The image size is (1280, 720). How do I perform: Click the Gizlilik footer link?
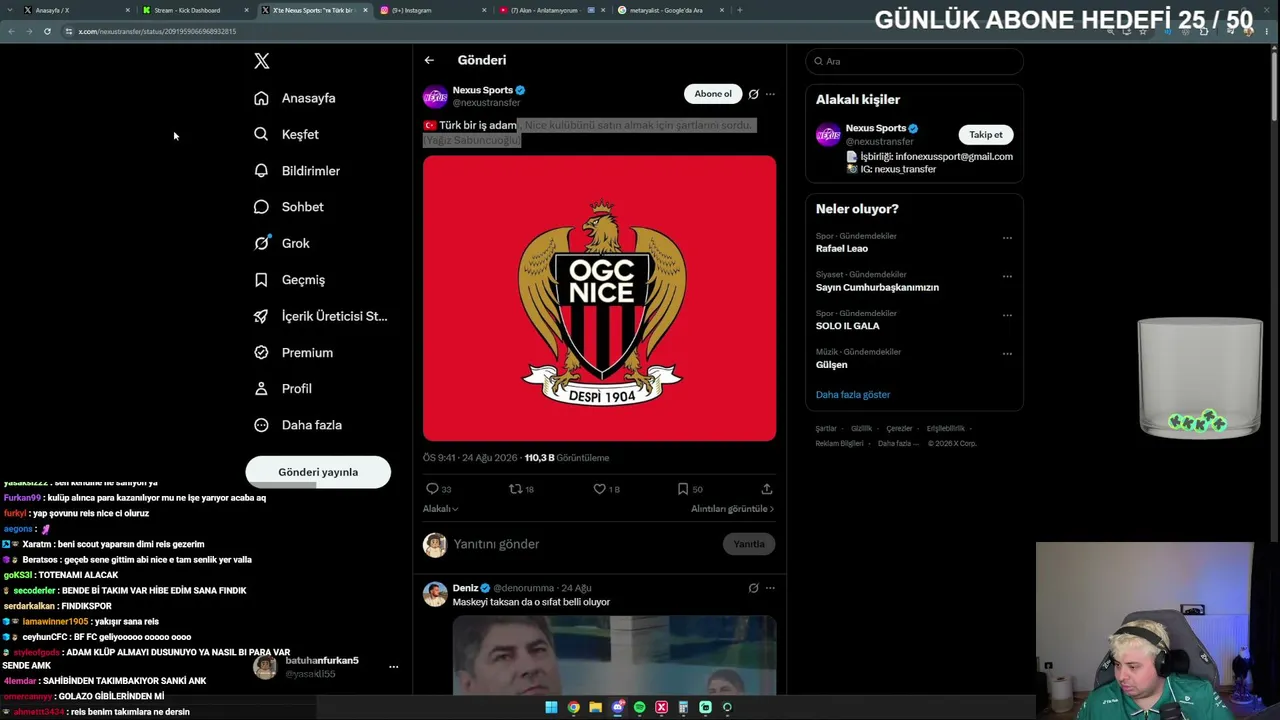point(861,429)
